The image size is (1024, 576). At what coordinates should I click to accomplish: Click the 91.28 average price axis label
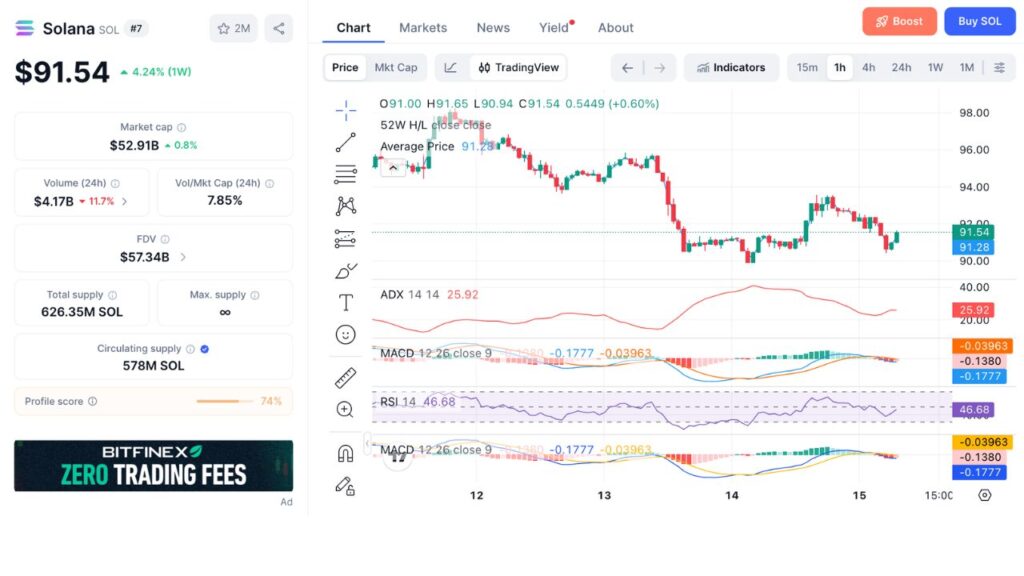[974, 248]
